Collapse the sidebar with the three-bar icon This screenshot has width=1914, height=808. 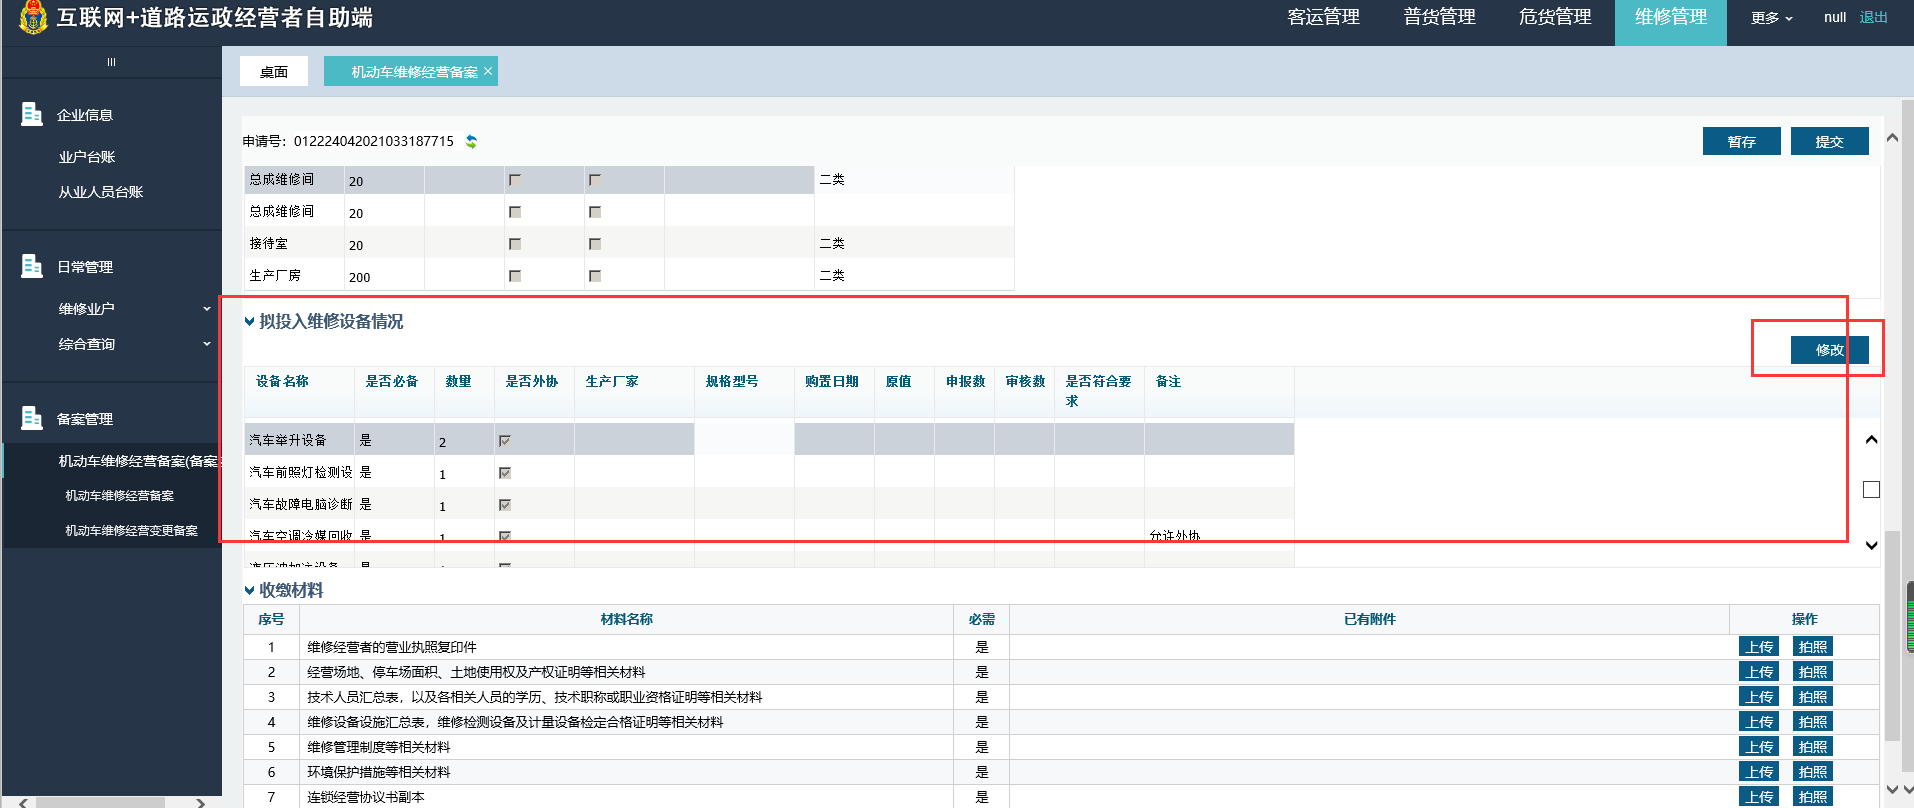111,62
